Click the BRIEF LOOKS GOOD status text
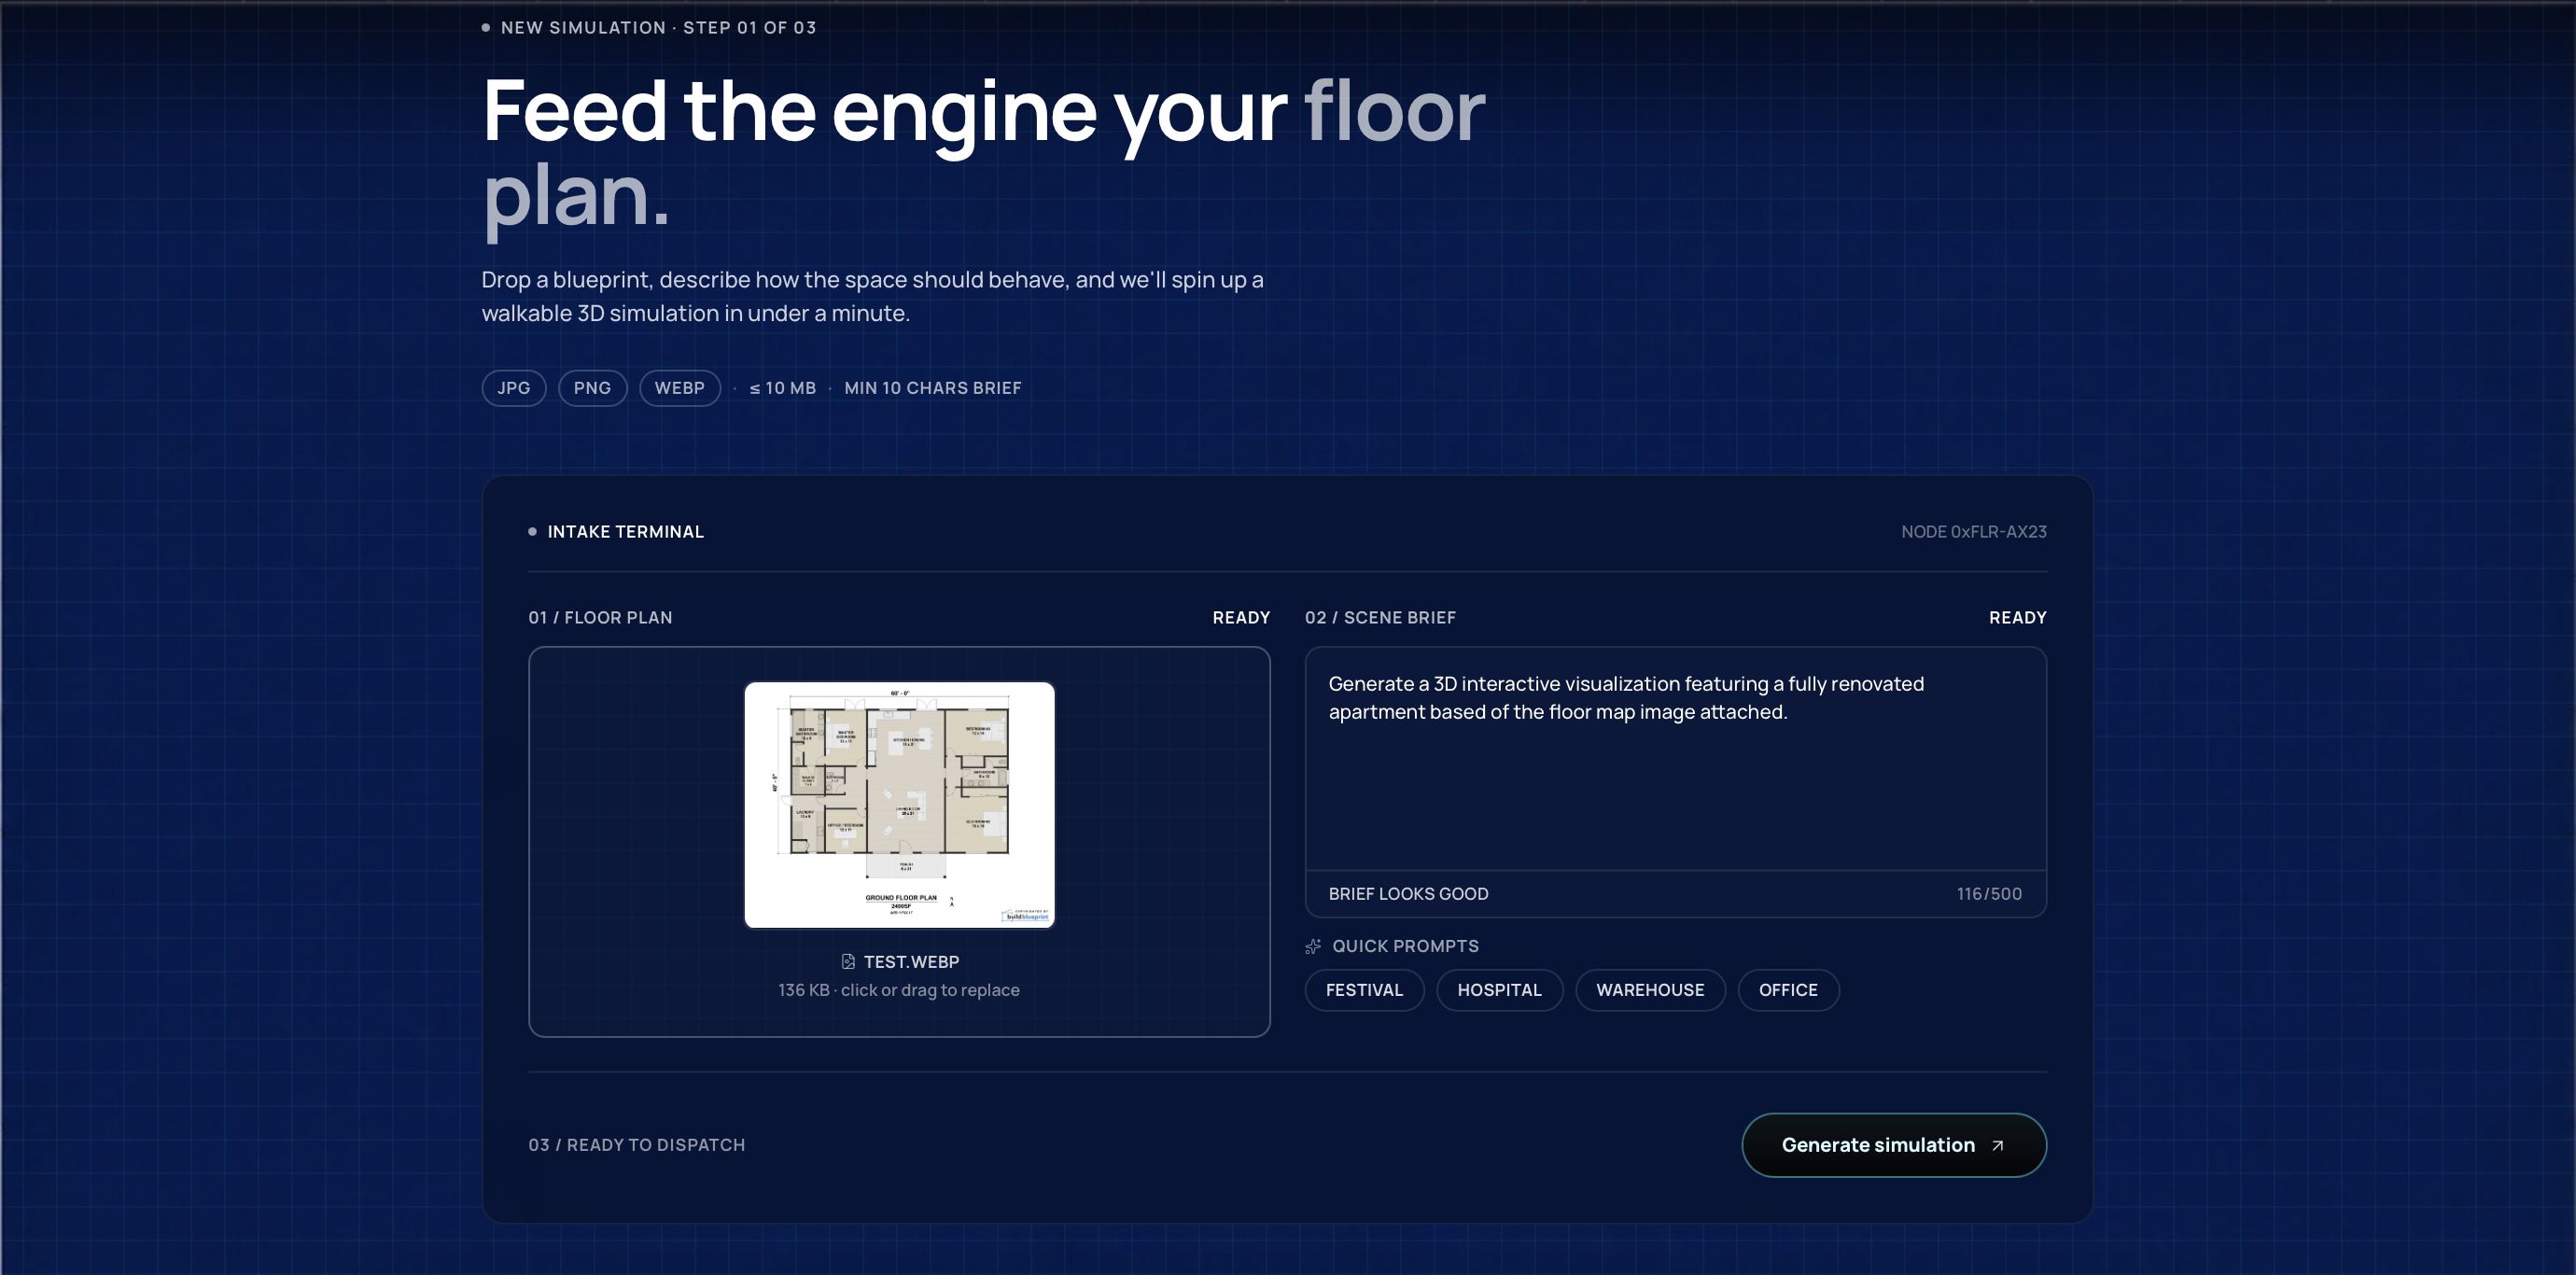 coord(1408,894)
